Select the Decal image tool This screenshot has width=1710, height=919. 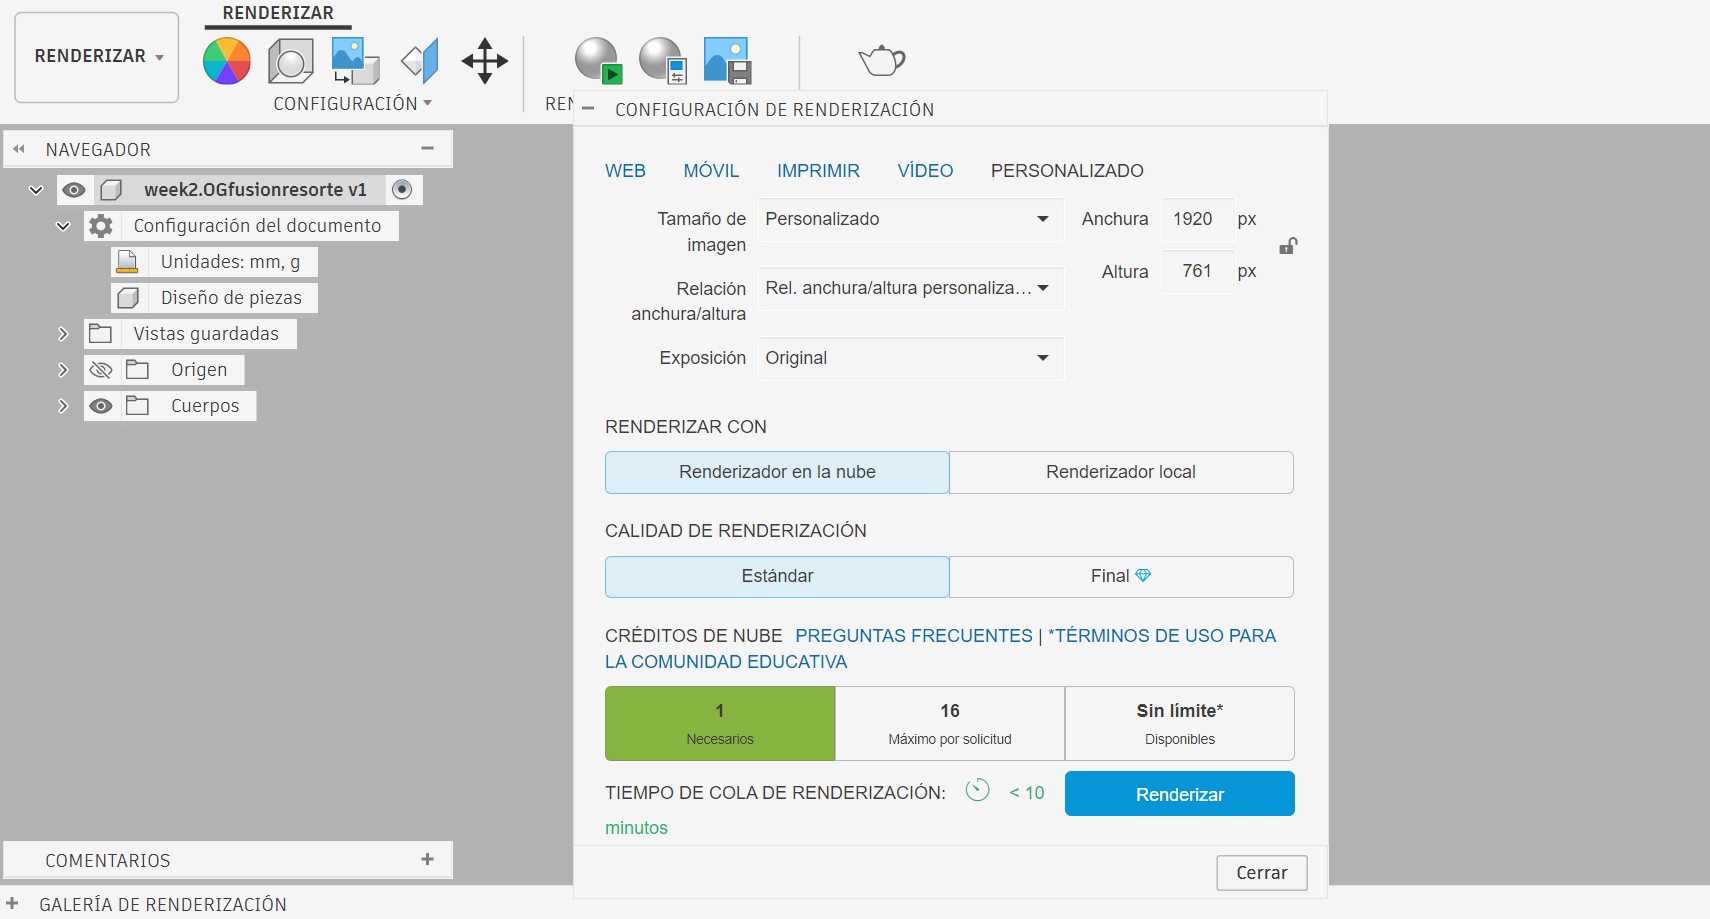[355, 61]
